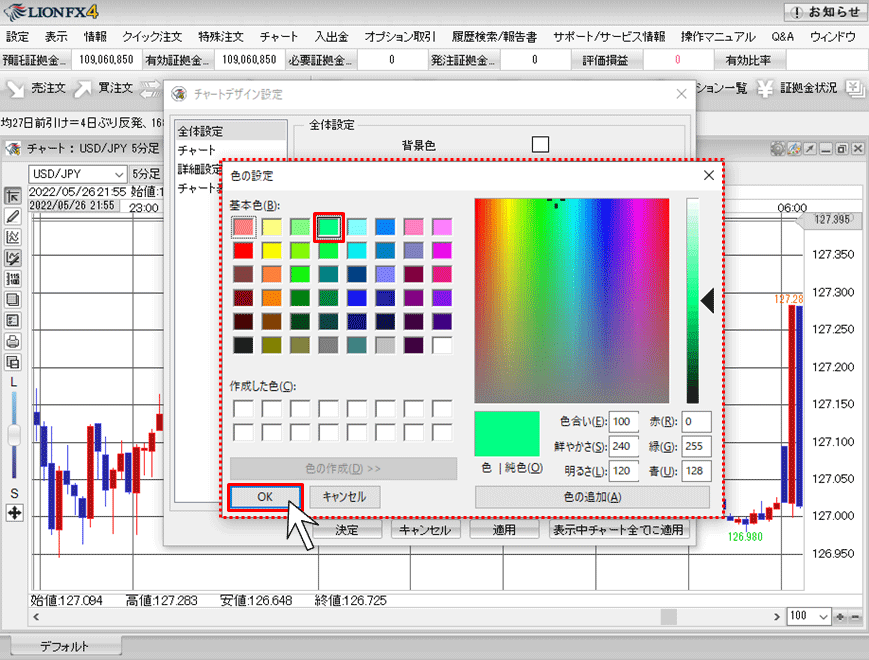The width and height of the screenshot is (869, 660).
Task: Close the 色の設定 color dialog
Action: click(708, 176)
